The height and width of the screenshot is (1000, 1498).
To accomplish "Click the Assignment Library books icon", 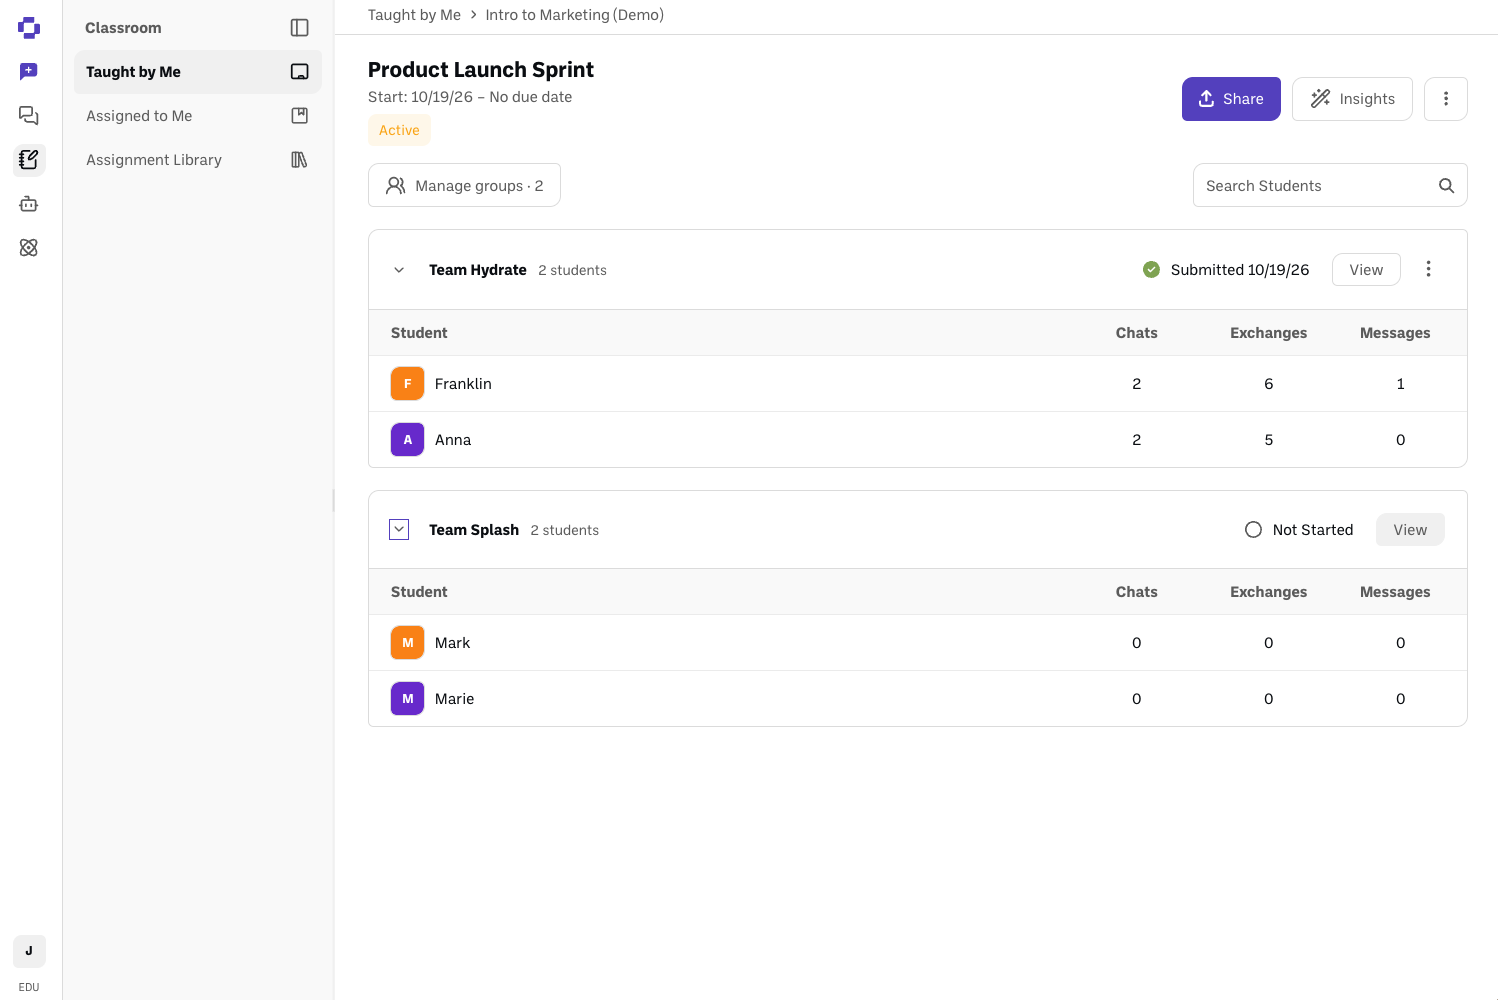I will pyautogui.click(x=299, y=160).
